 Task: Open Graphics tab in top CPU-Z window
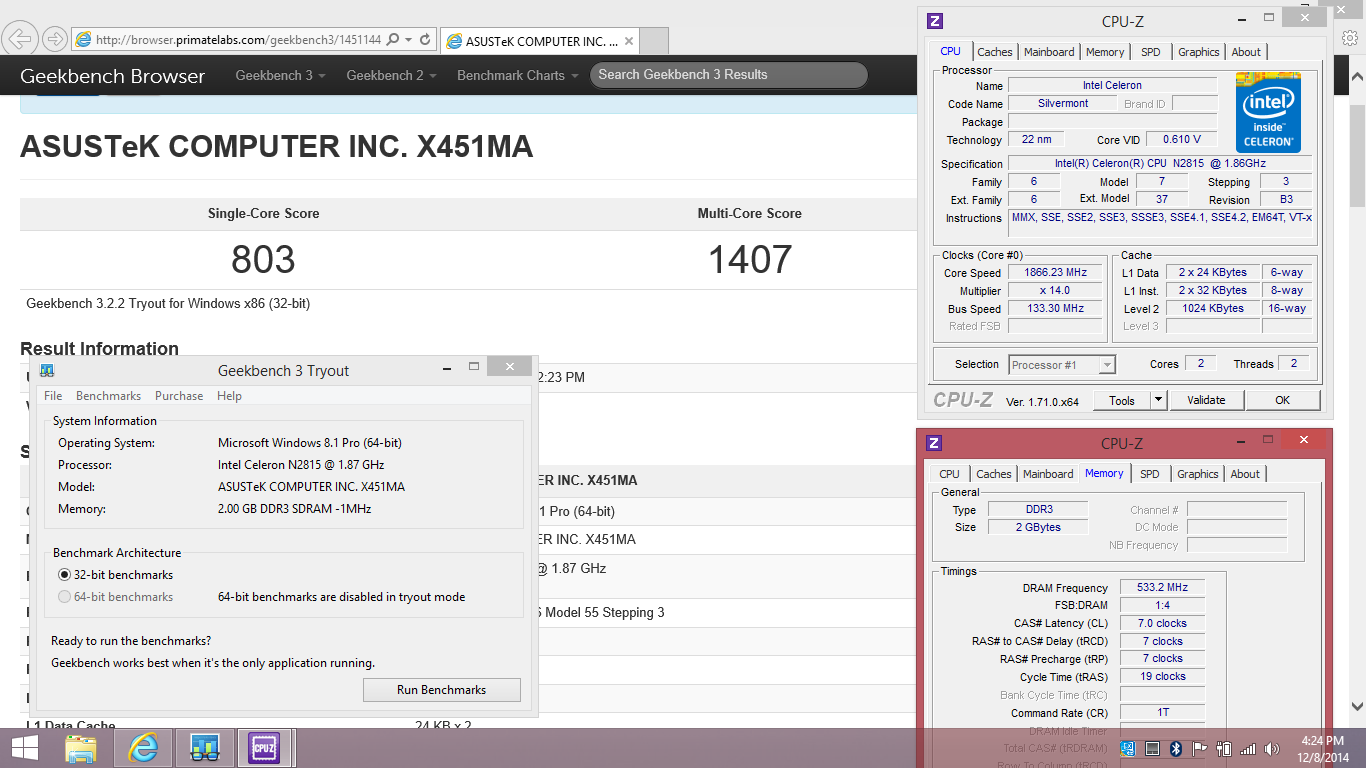[1198, 52]
